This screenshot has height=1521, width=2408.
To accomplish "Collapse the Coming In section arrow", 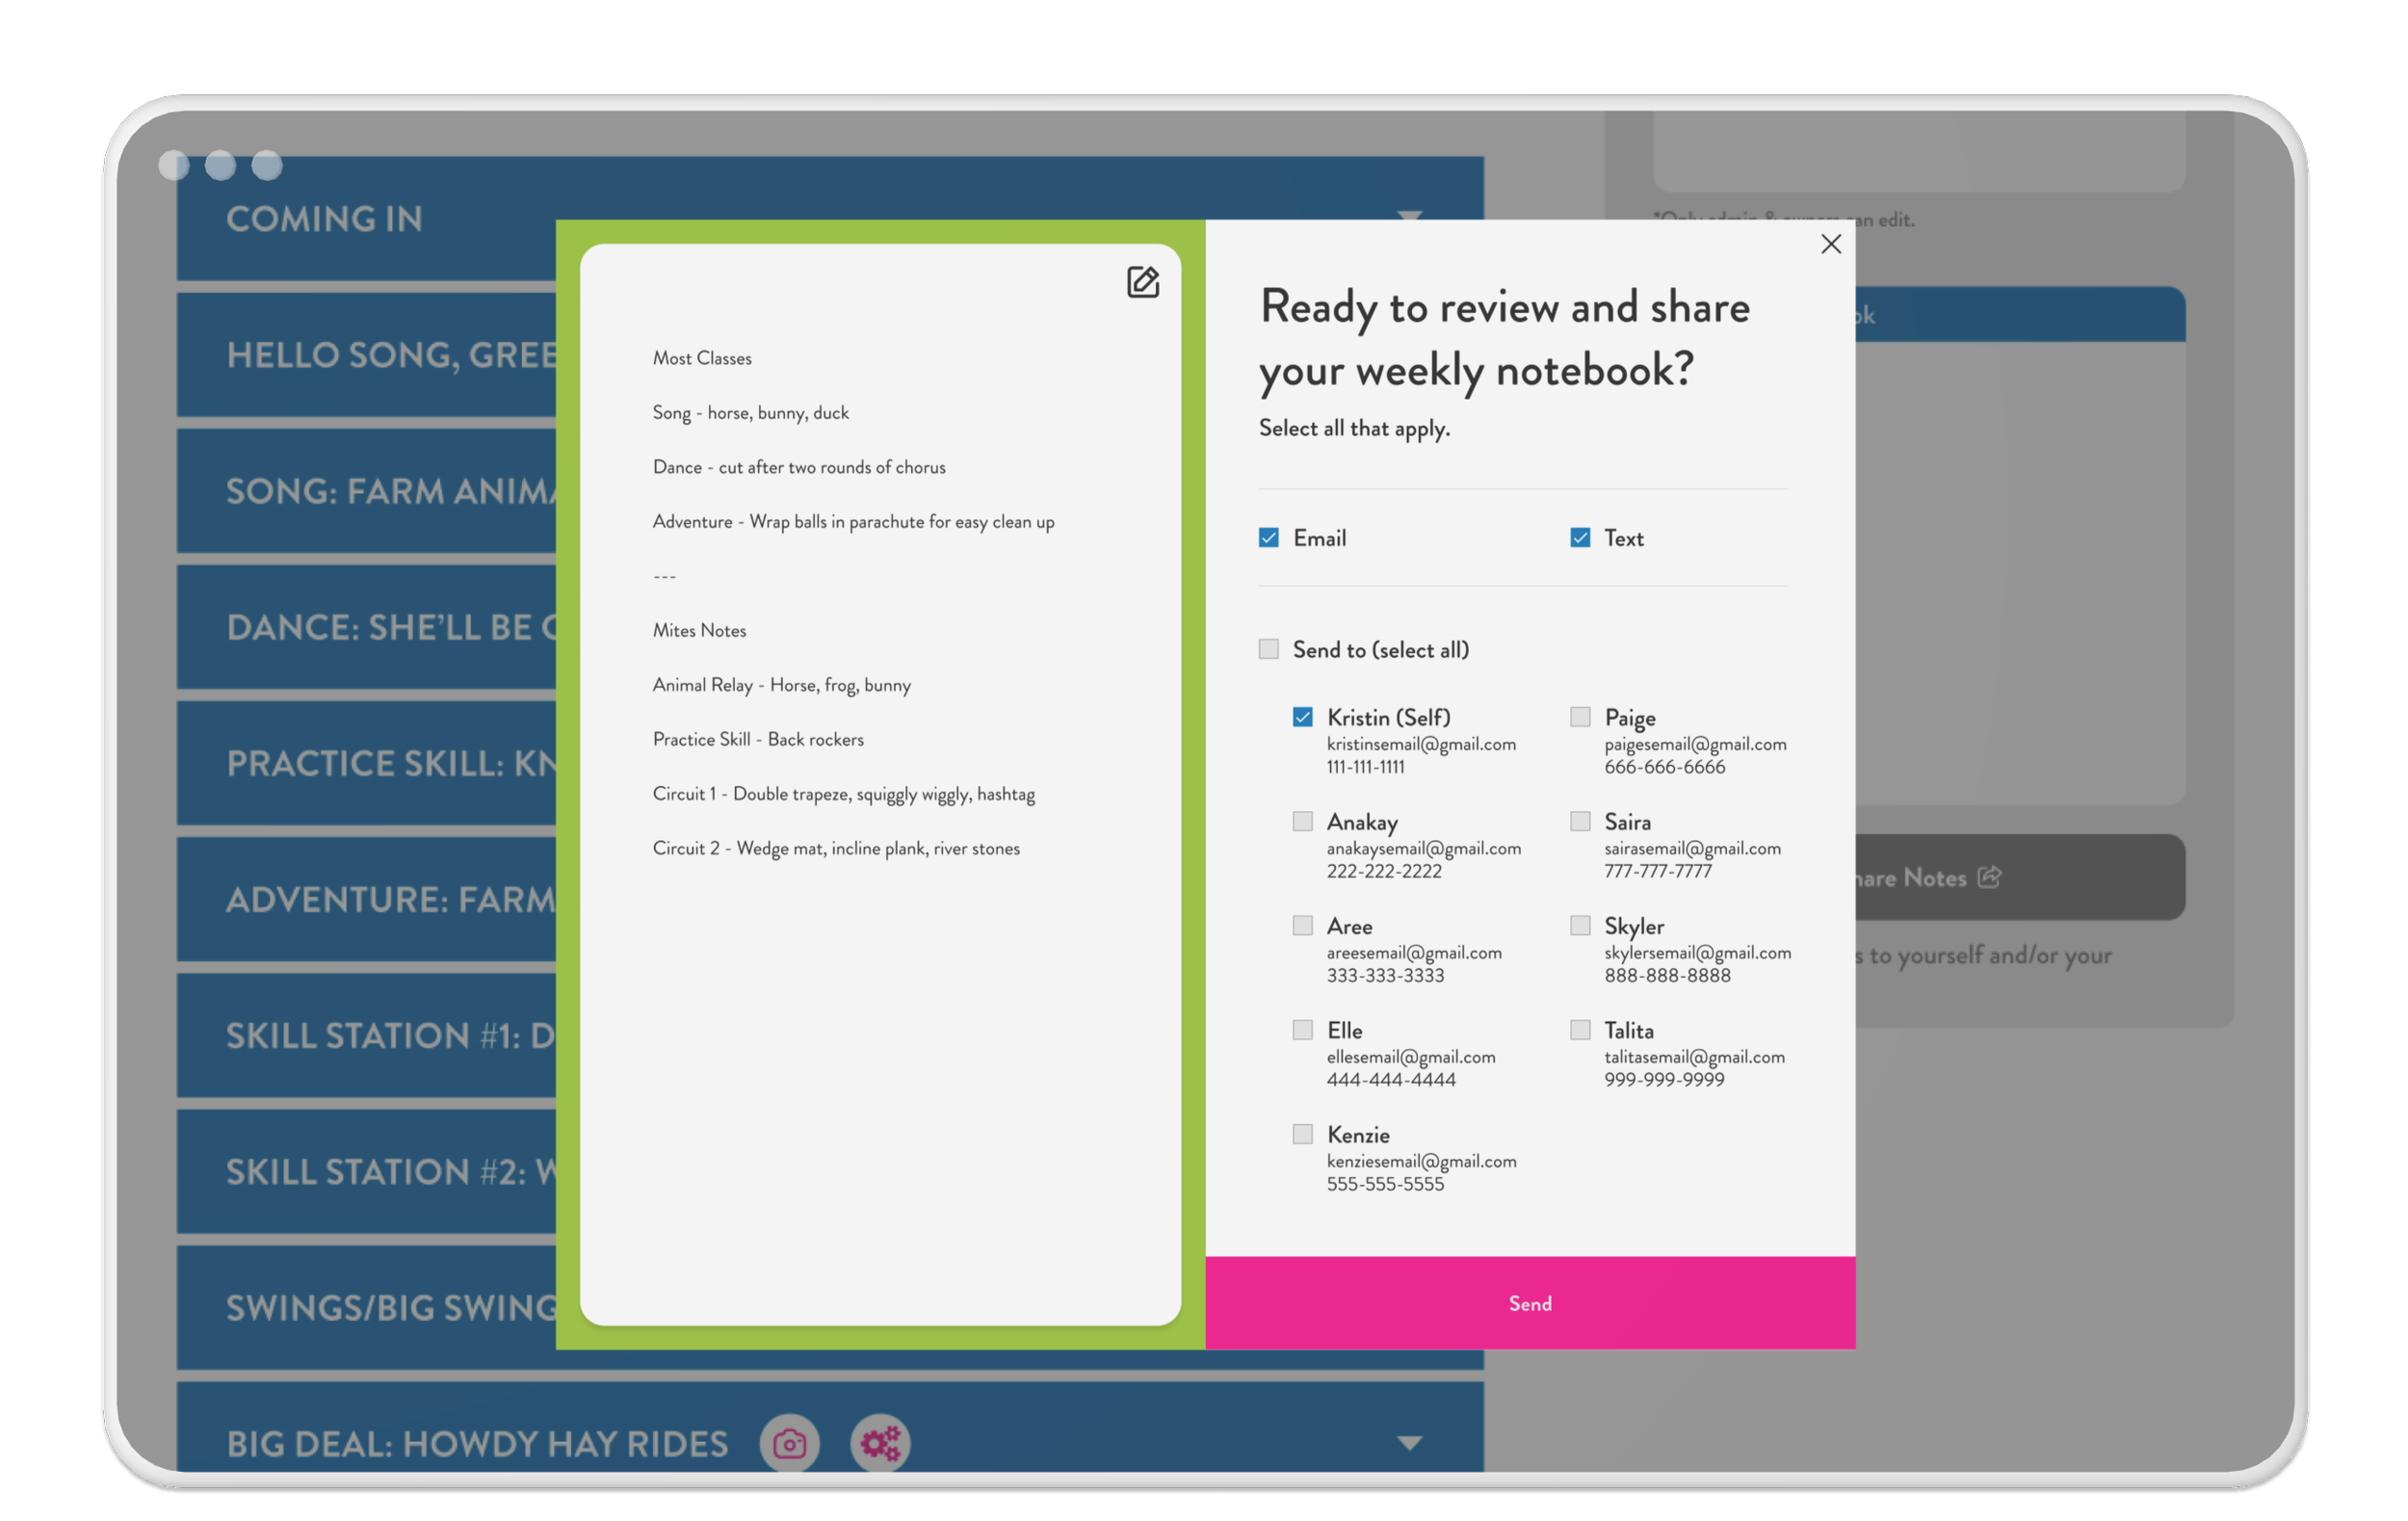I will (1409, 214).
